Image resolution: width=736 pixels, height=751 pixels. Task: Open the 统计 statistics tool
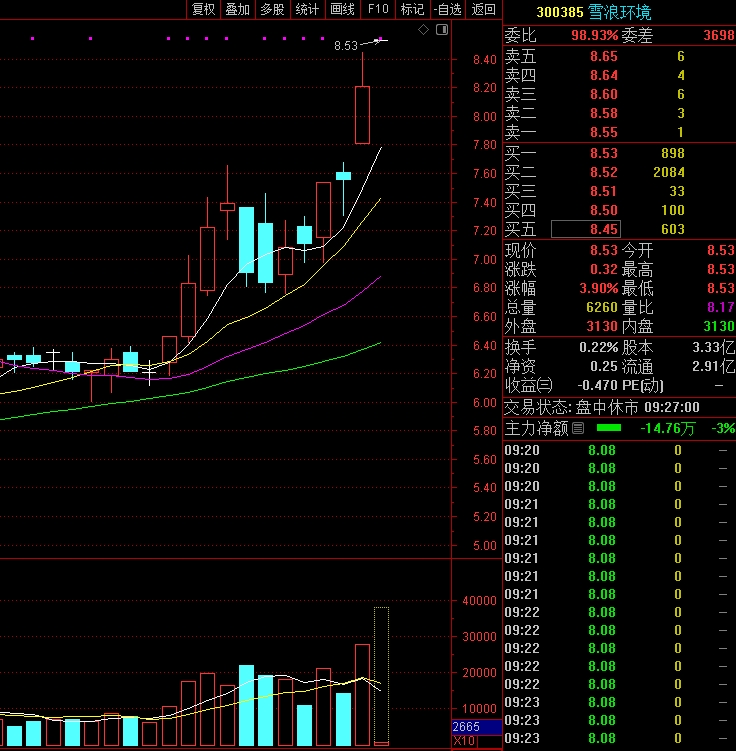307,9
